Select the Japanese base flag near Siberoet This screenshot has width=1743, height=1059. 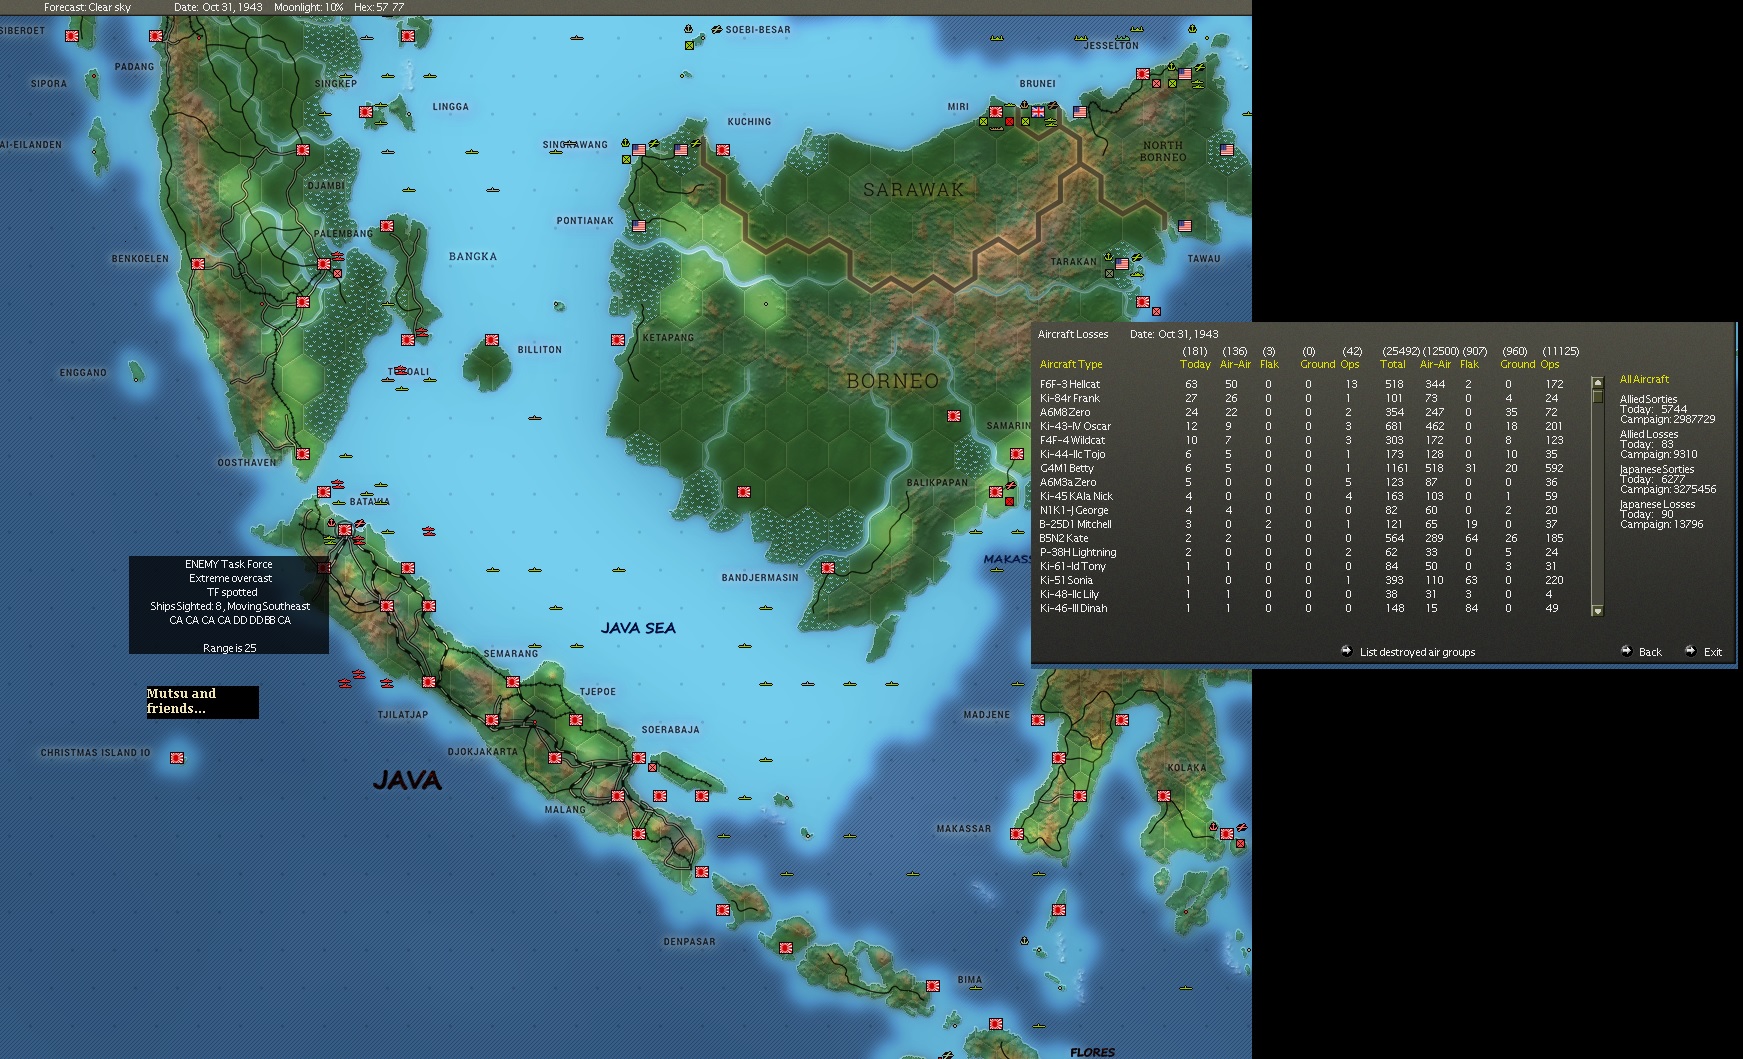coord(72,36)
